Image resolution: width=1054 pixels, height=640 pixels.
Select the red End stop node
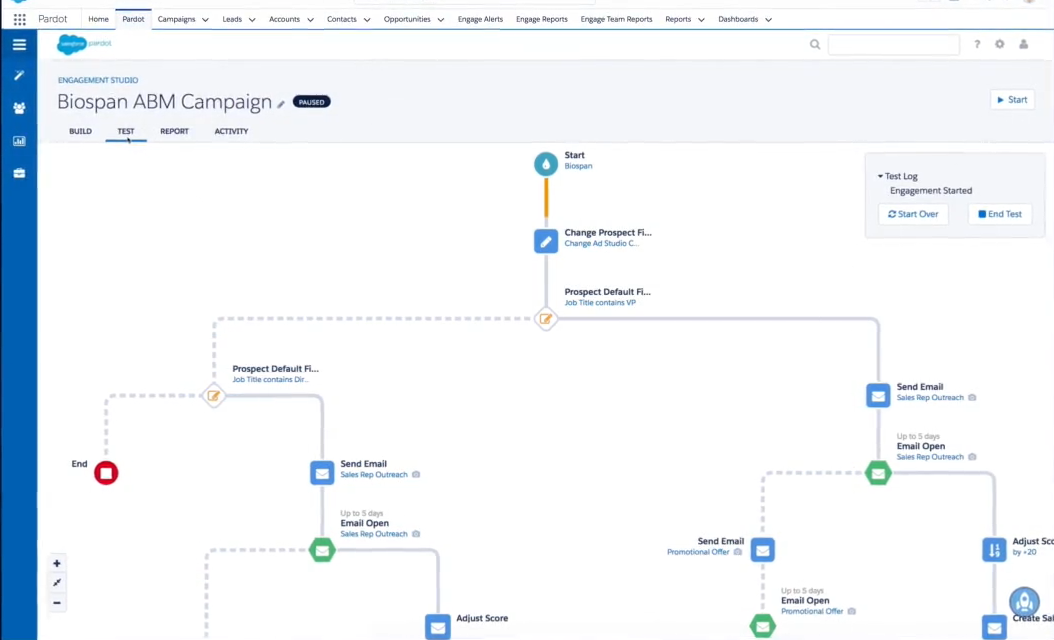(x=106, y=473)
